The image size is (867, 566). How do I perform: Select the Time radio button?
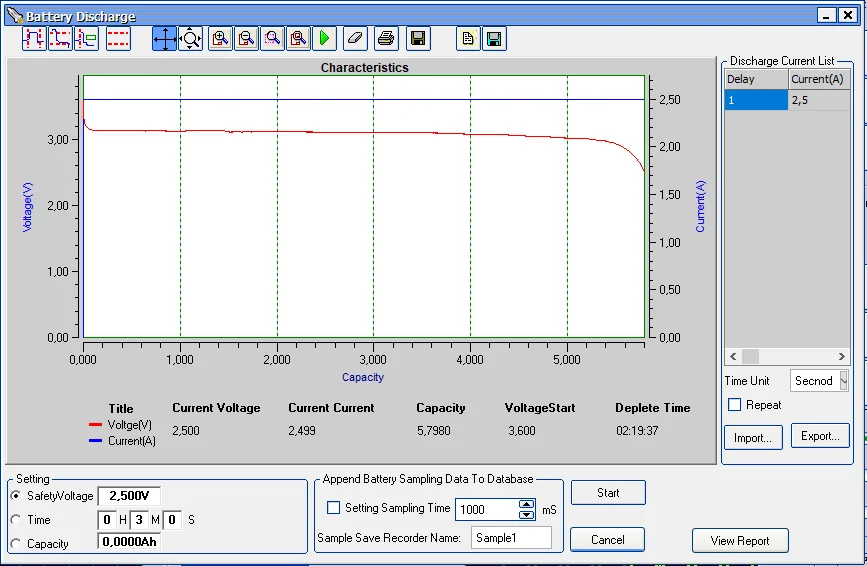[x=15, y=520]
